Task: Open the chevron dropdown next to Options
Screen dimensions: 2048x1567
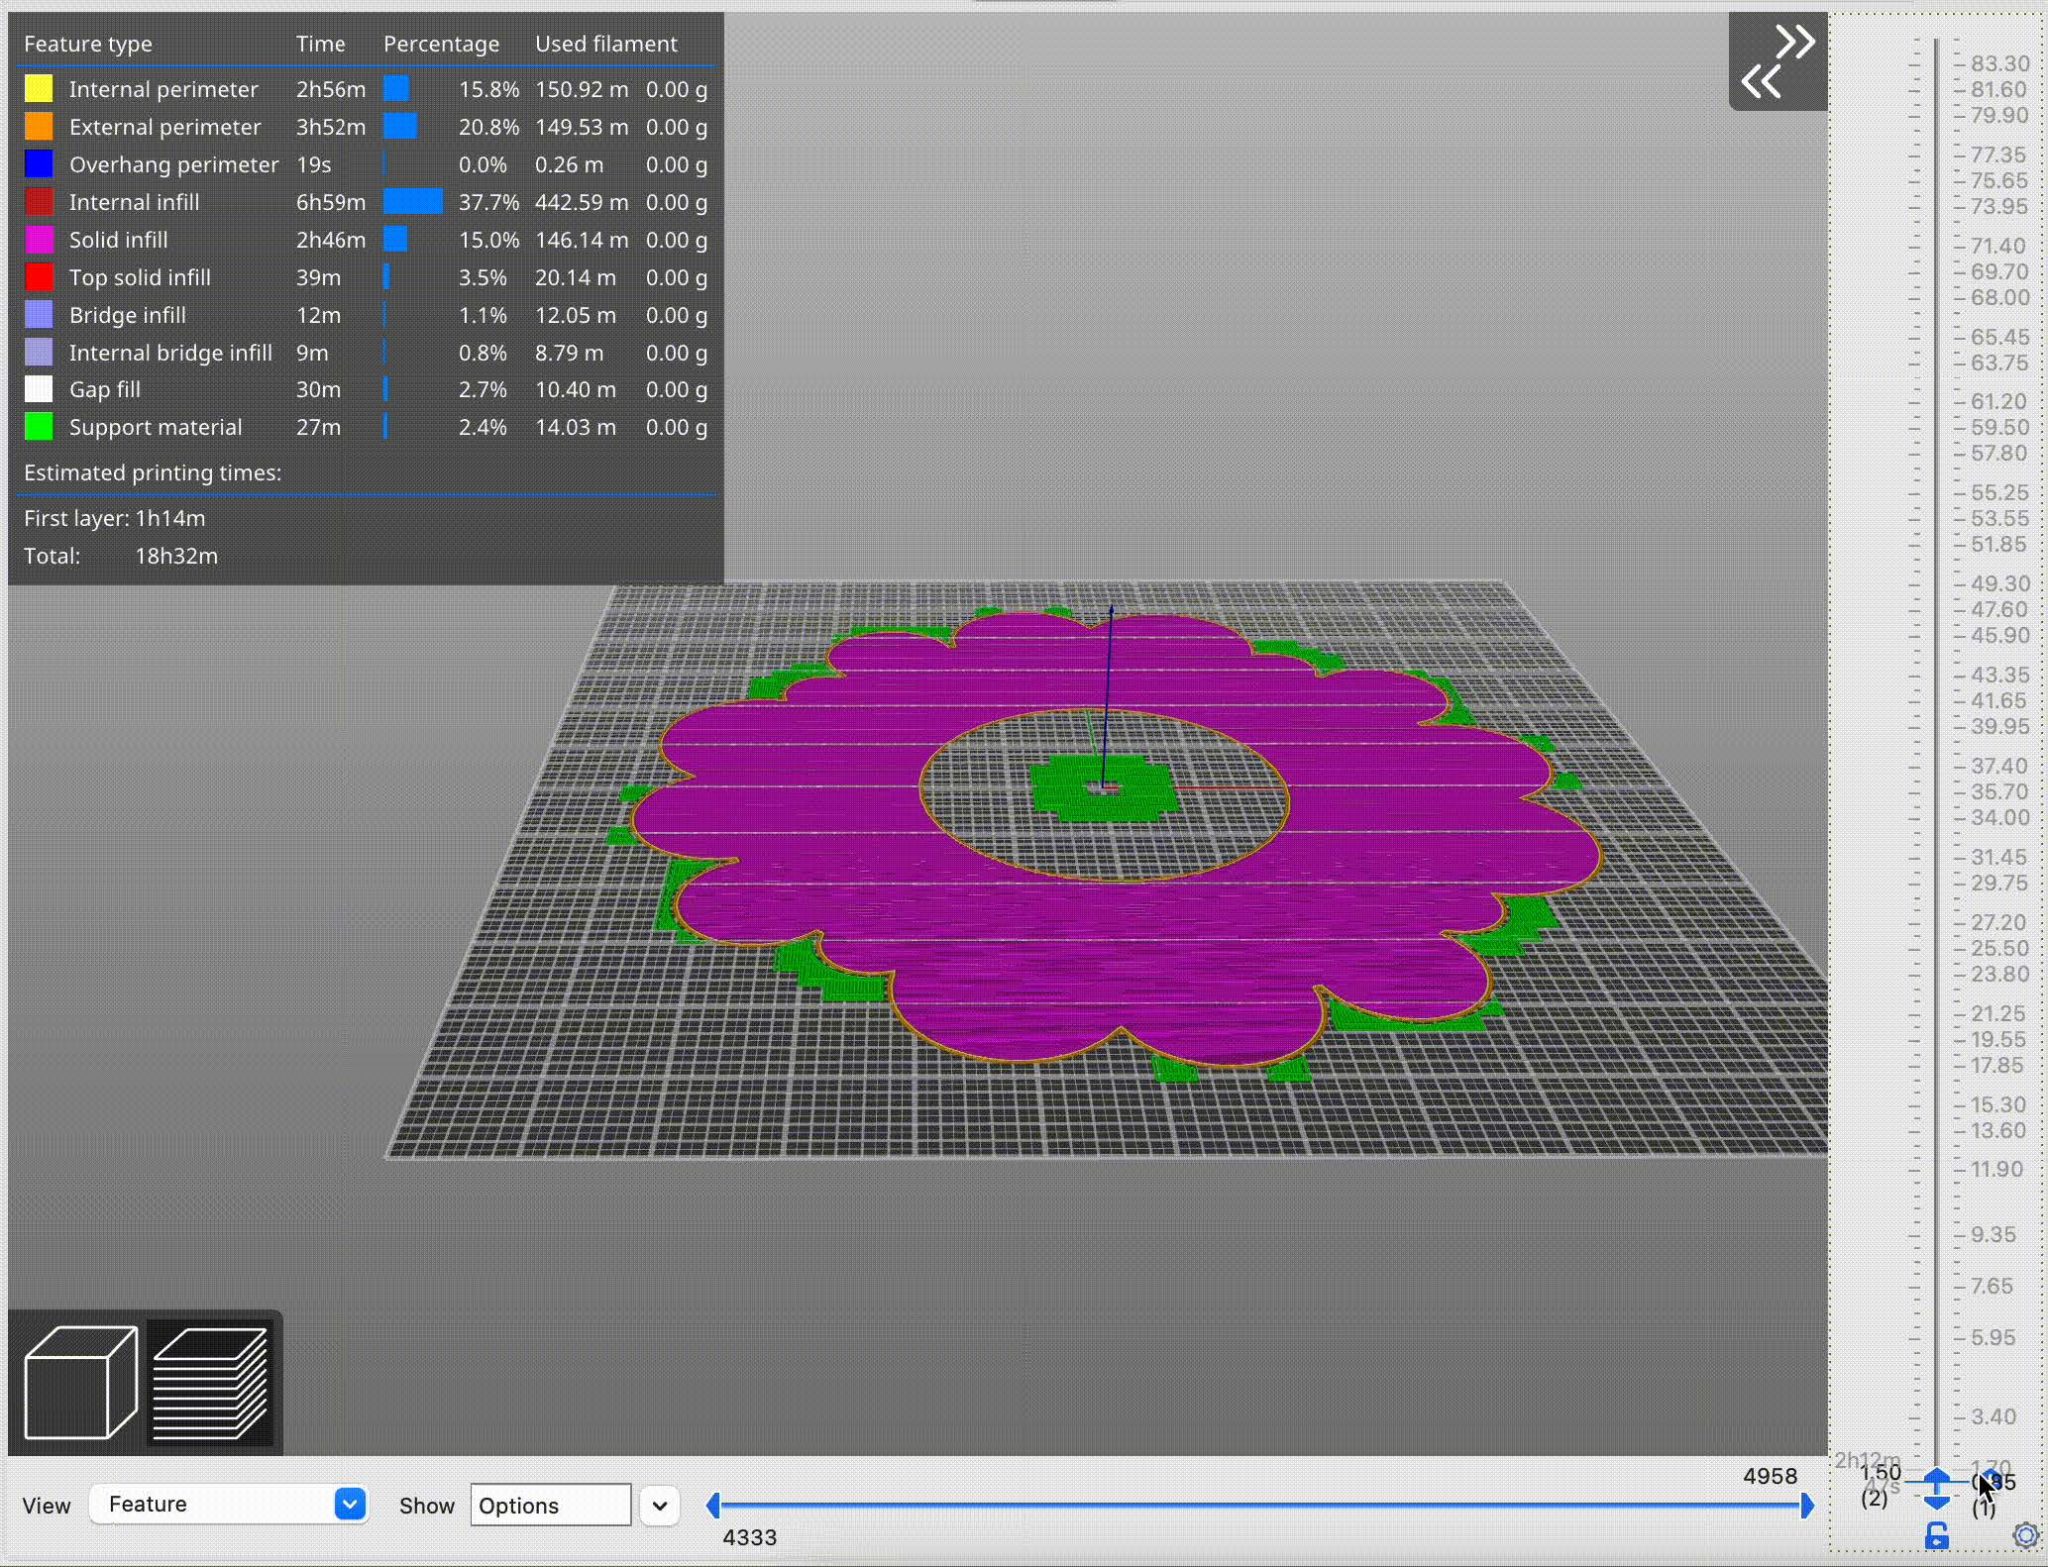Action: pos(658,1504)
